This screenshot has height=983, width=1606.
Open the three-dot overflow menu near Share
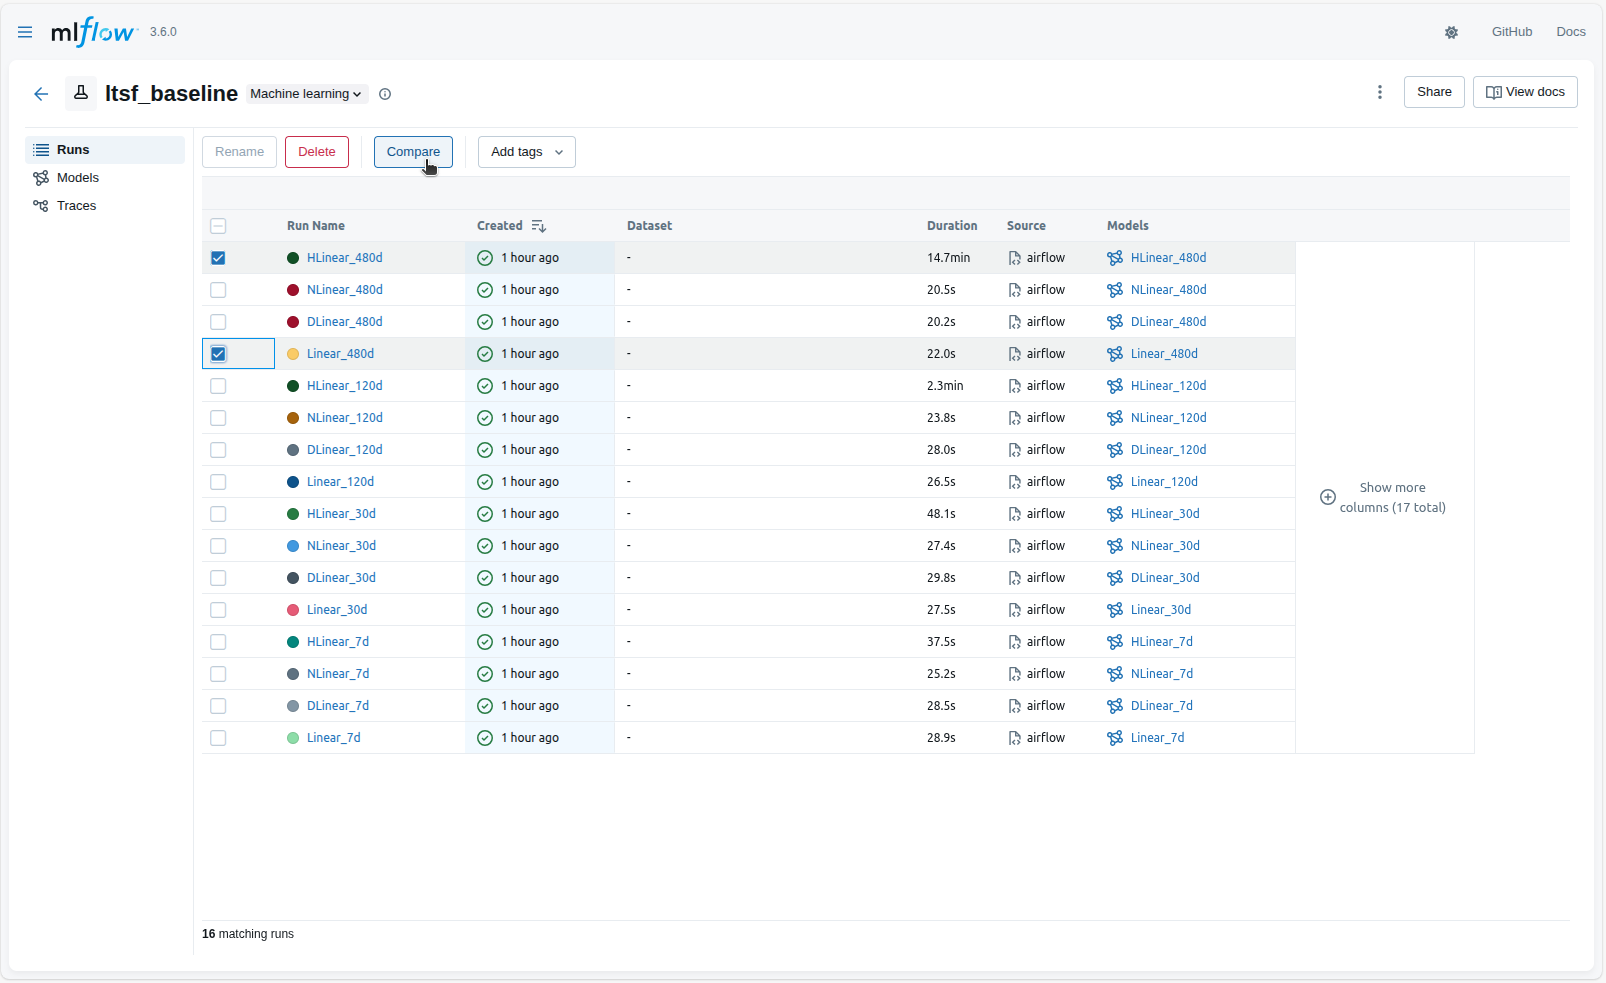click(1379, 91)
